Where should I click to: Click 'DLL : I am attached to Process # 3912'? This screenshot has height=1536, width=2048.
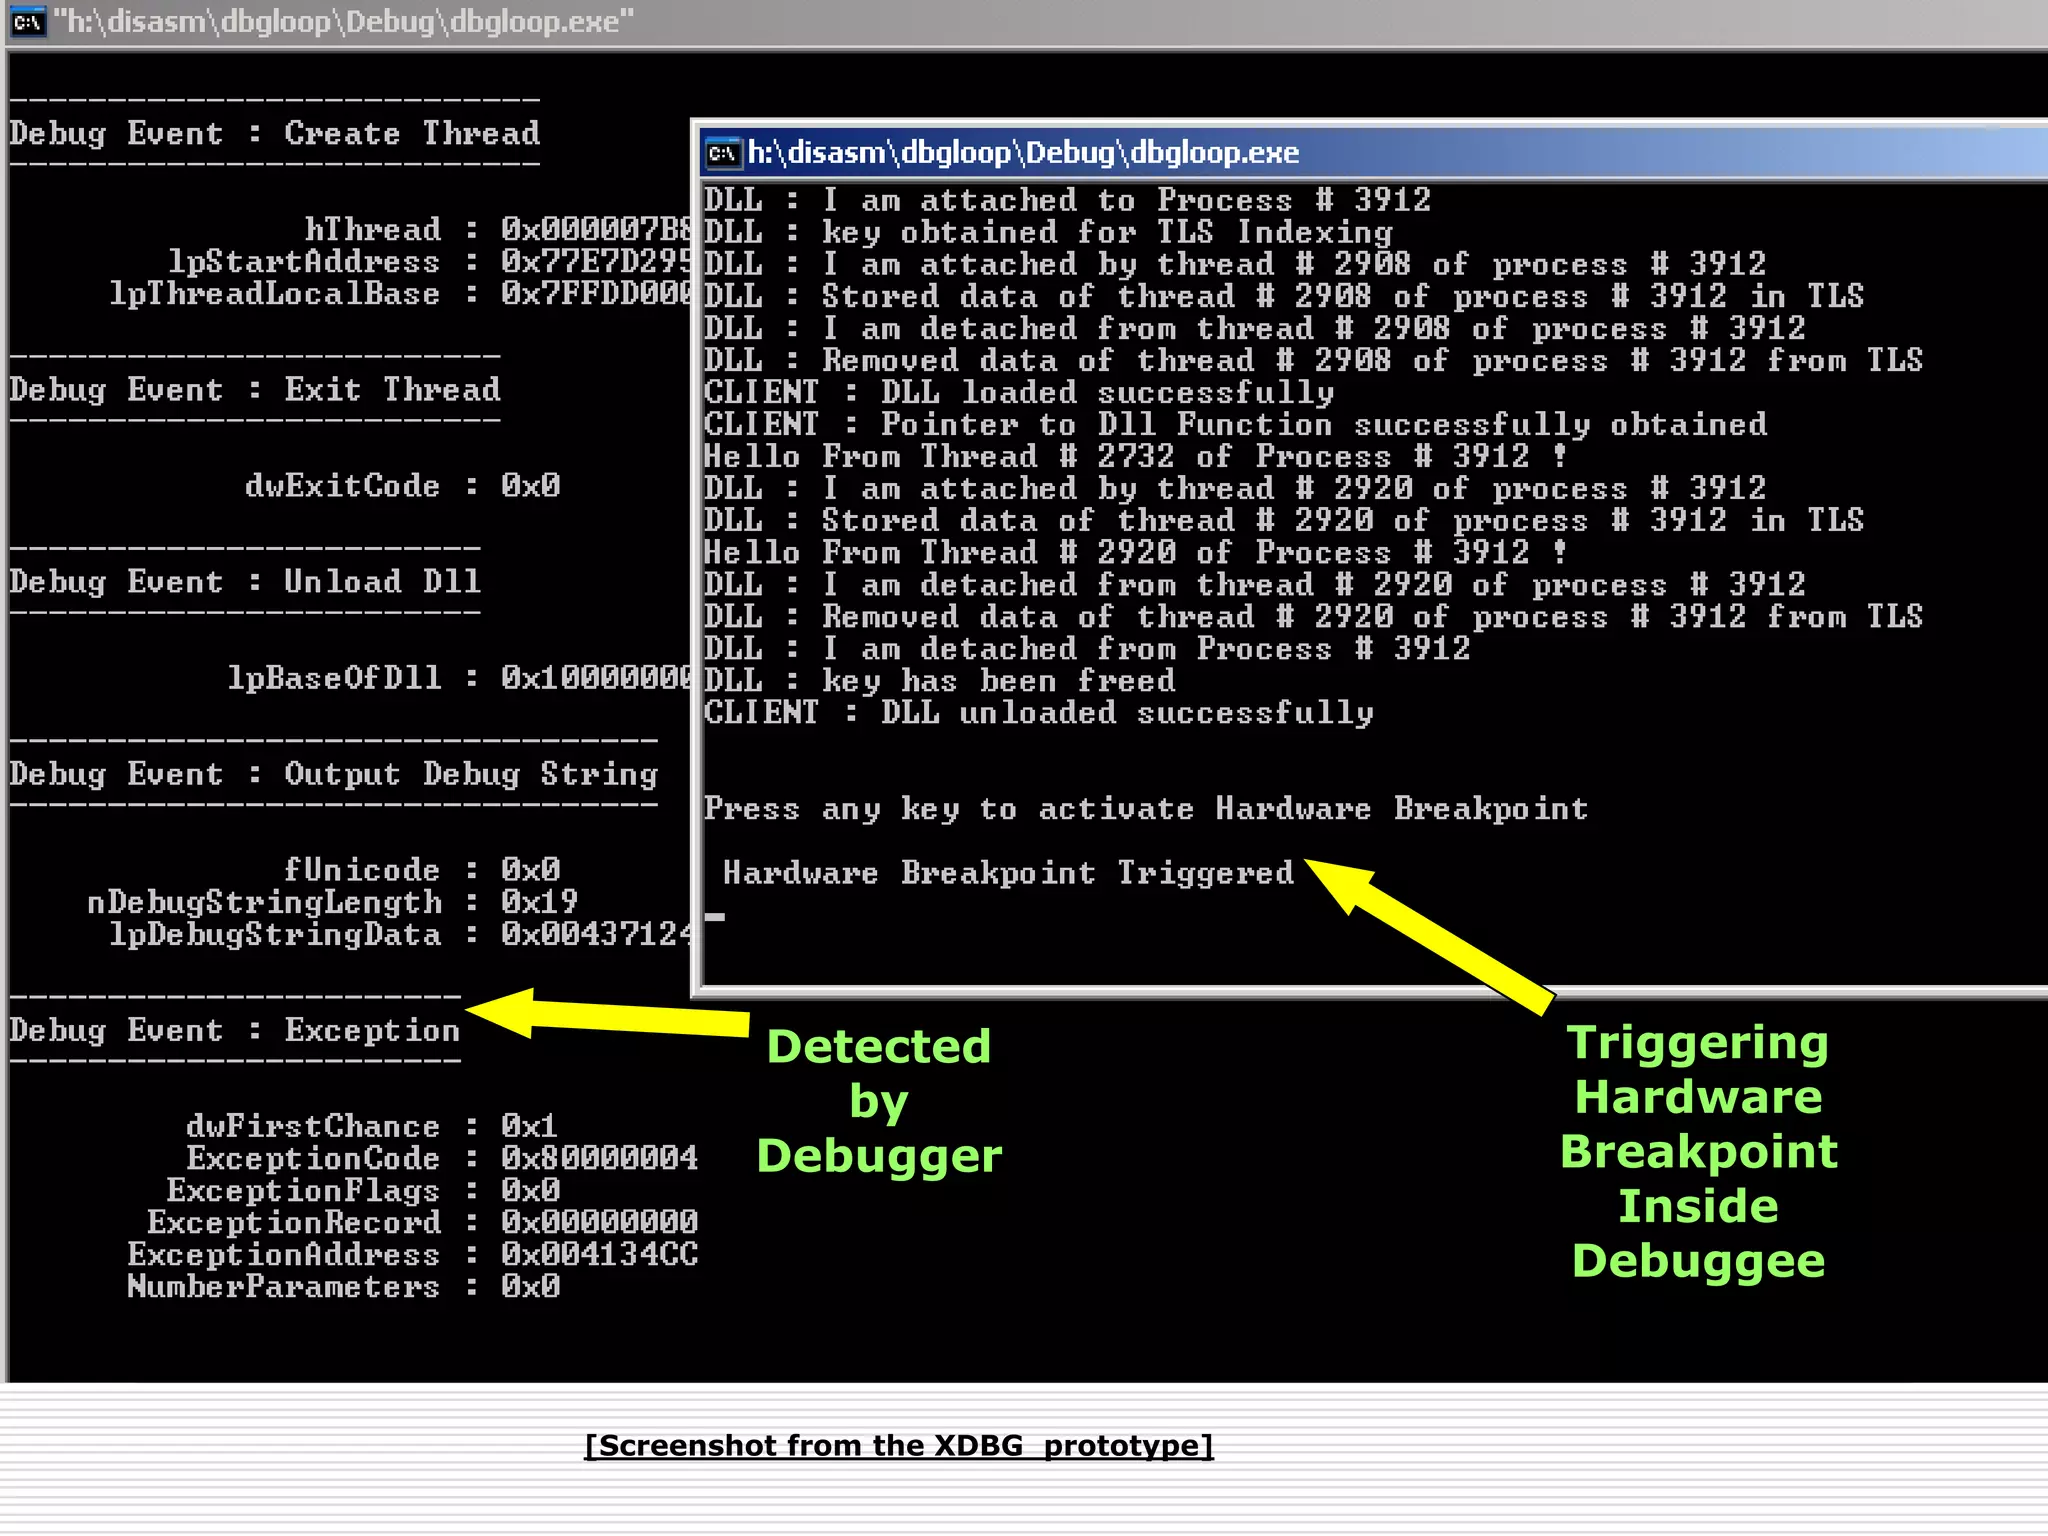pos(1067,200)
